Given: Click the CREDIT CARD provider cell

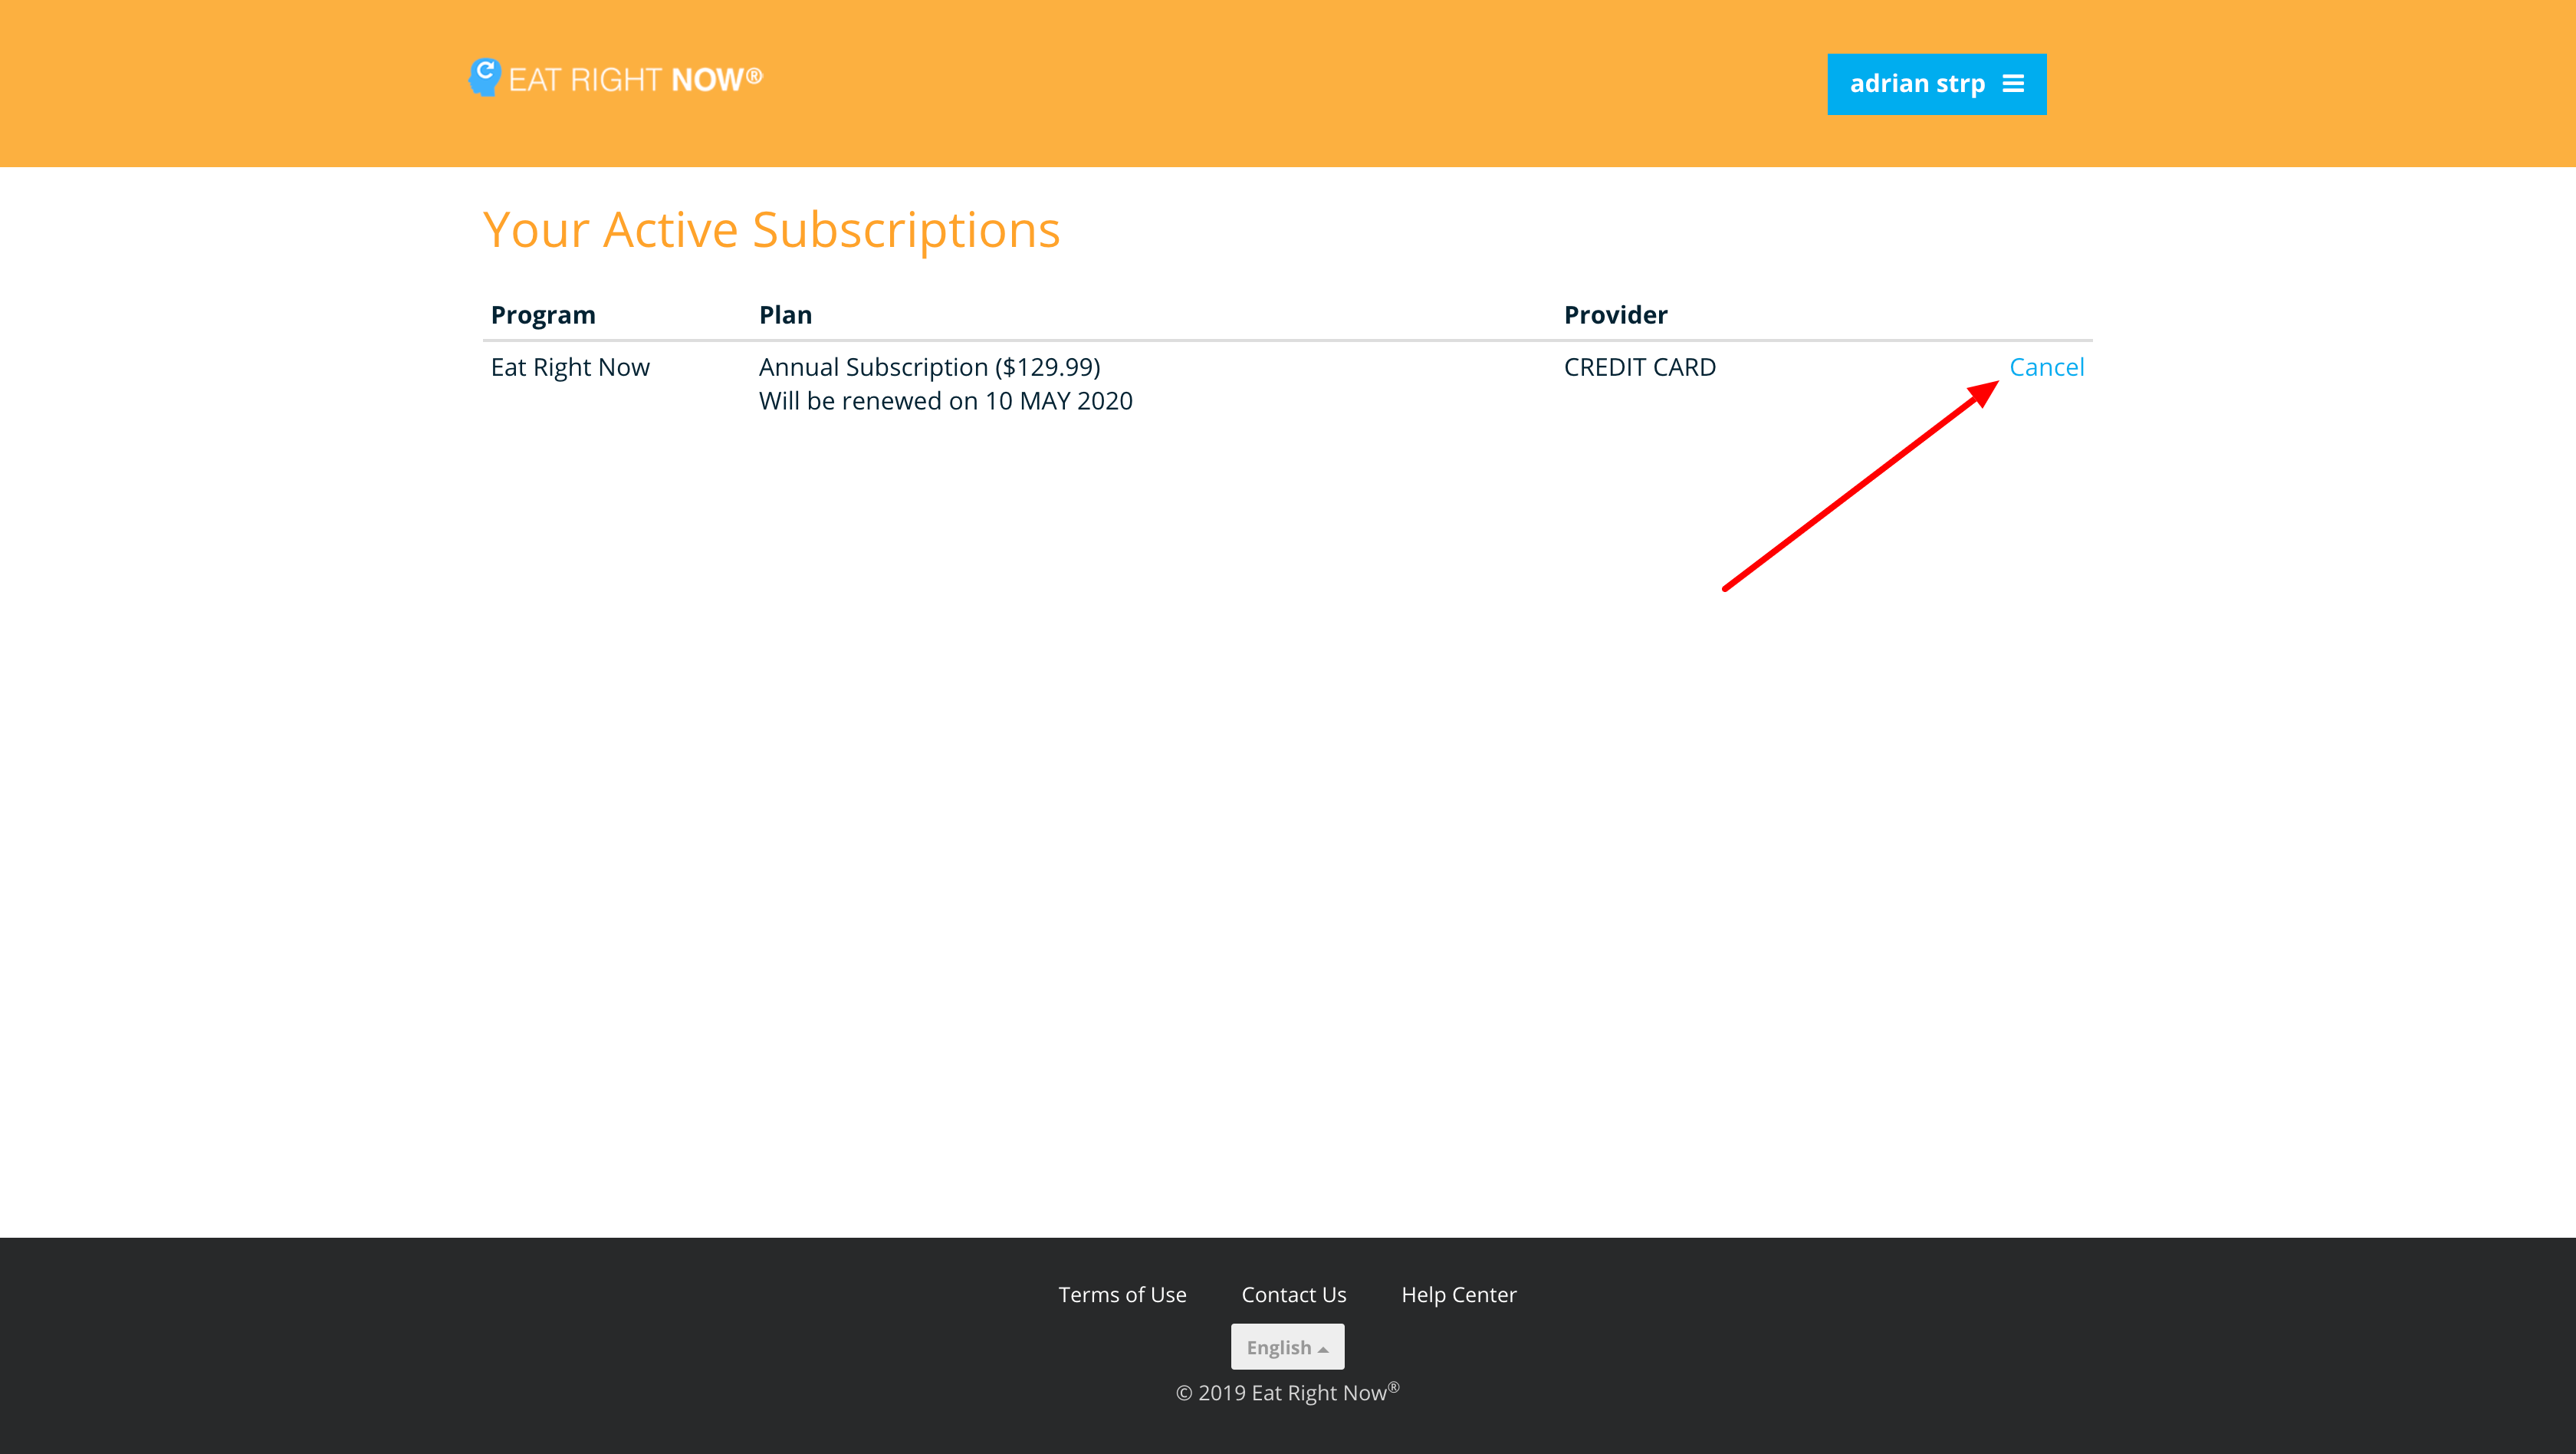Looking at the screenshot, I should [x=1639, y=367].
